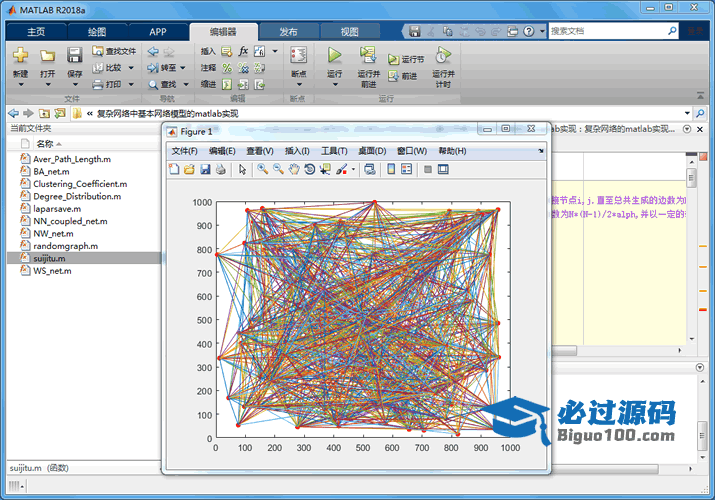This screenshot has width=715, height=500.
Task: Click the 查找文件 button
Action: pyautogui.click(x=115, y=51)
